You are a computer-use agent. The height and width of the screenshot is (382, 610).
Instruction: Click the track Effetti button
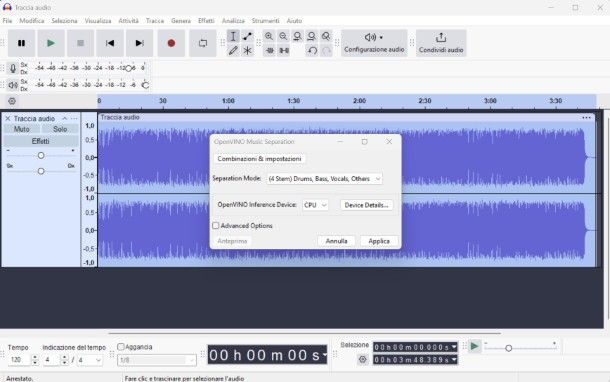tap(40, 141)
